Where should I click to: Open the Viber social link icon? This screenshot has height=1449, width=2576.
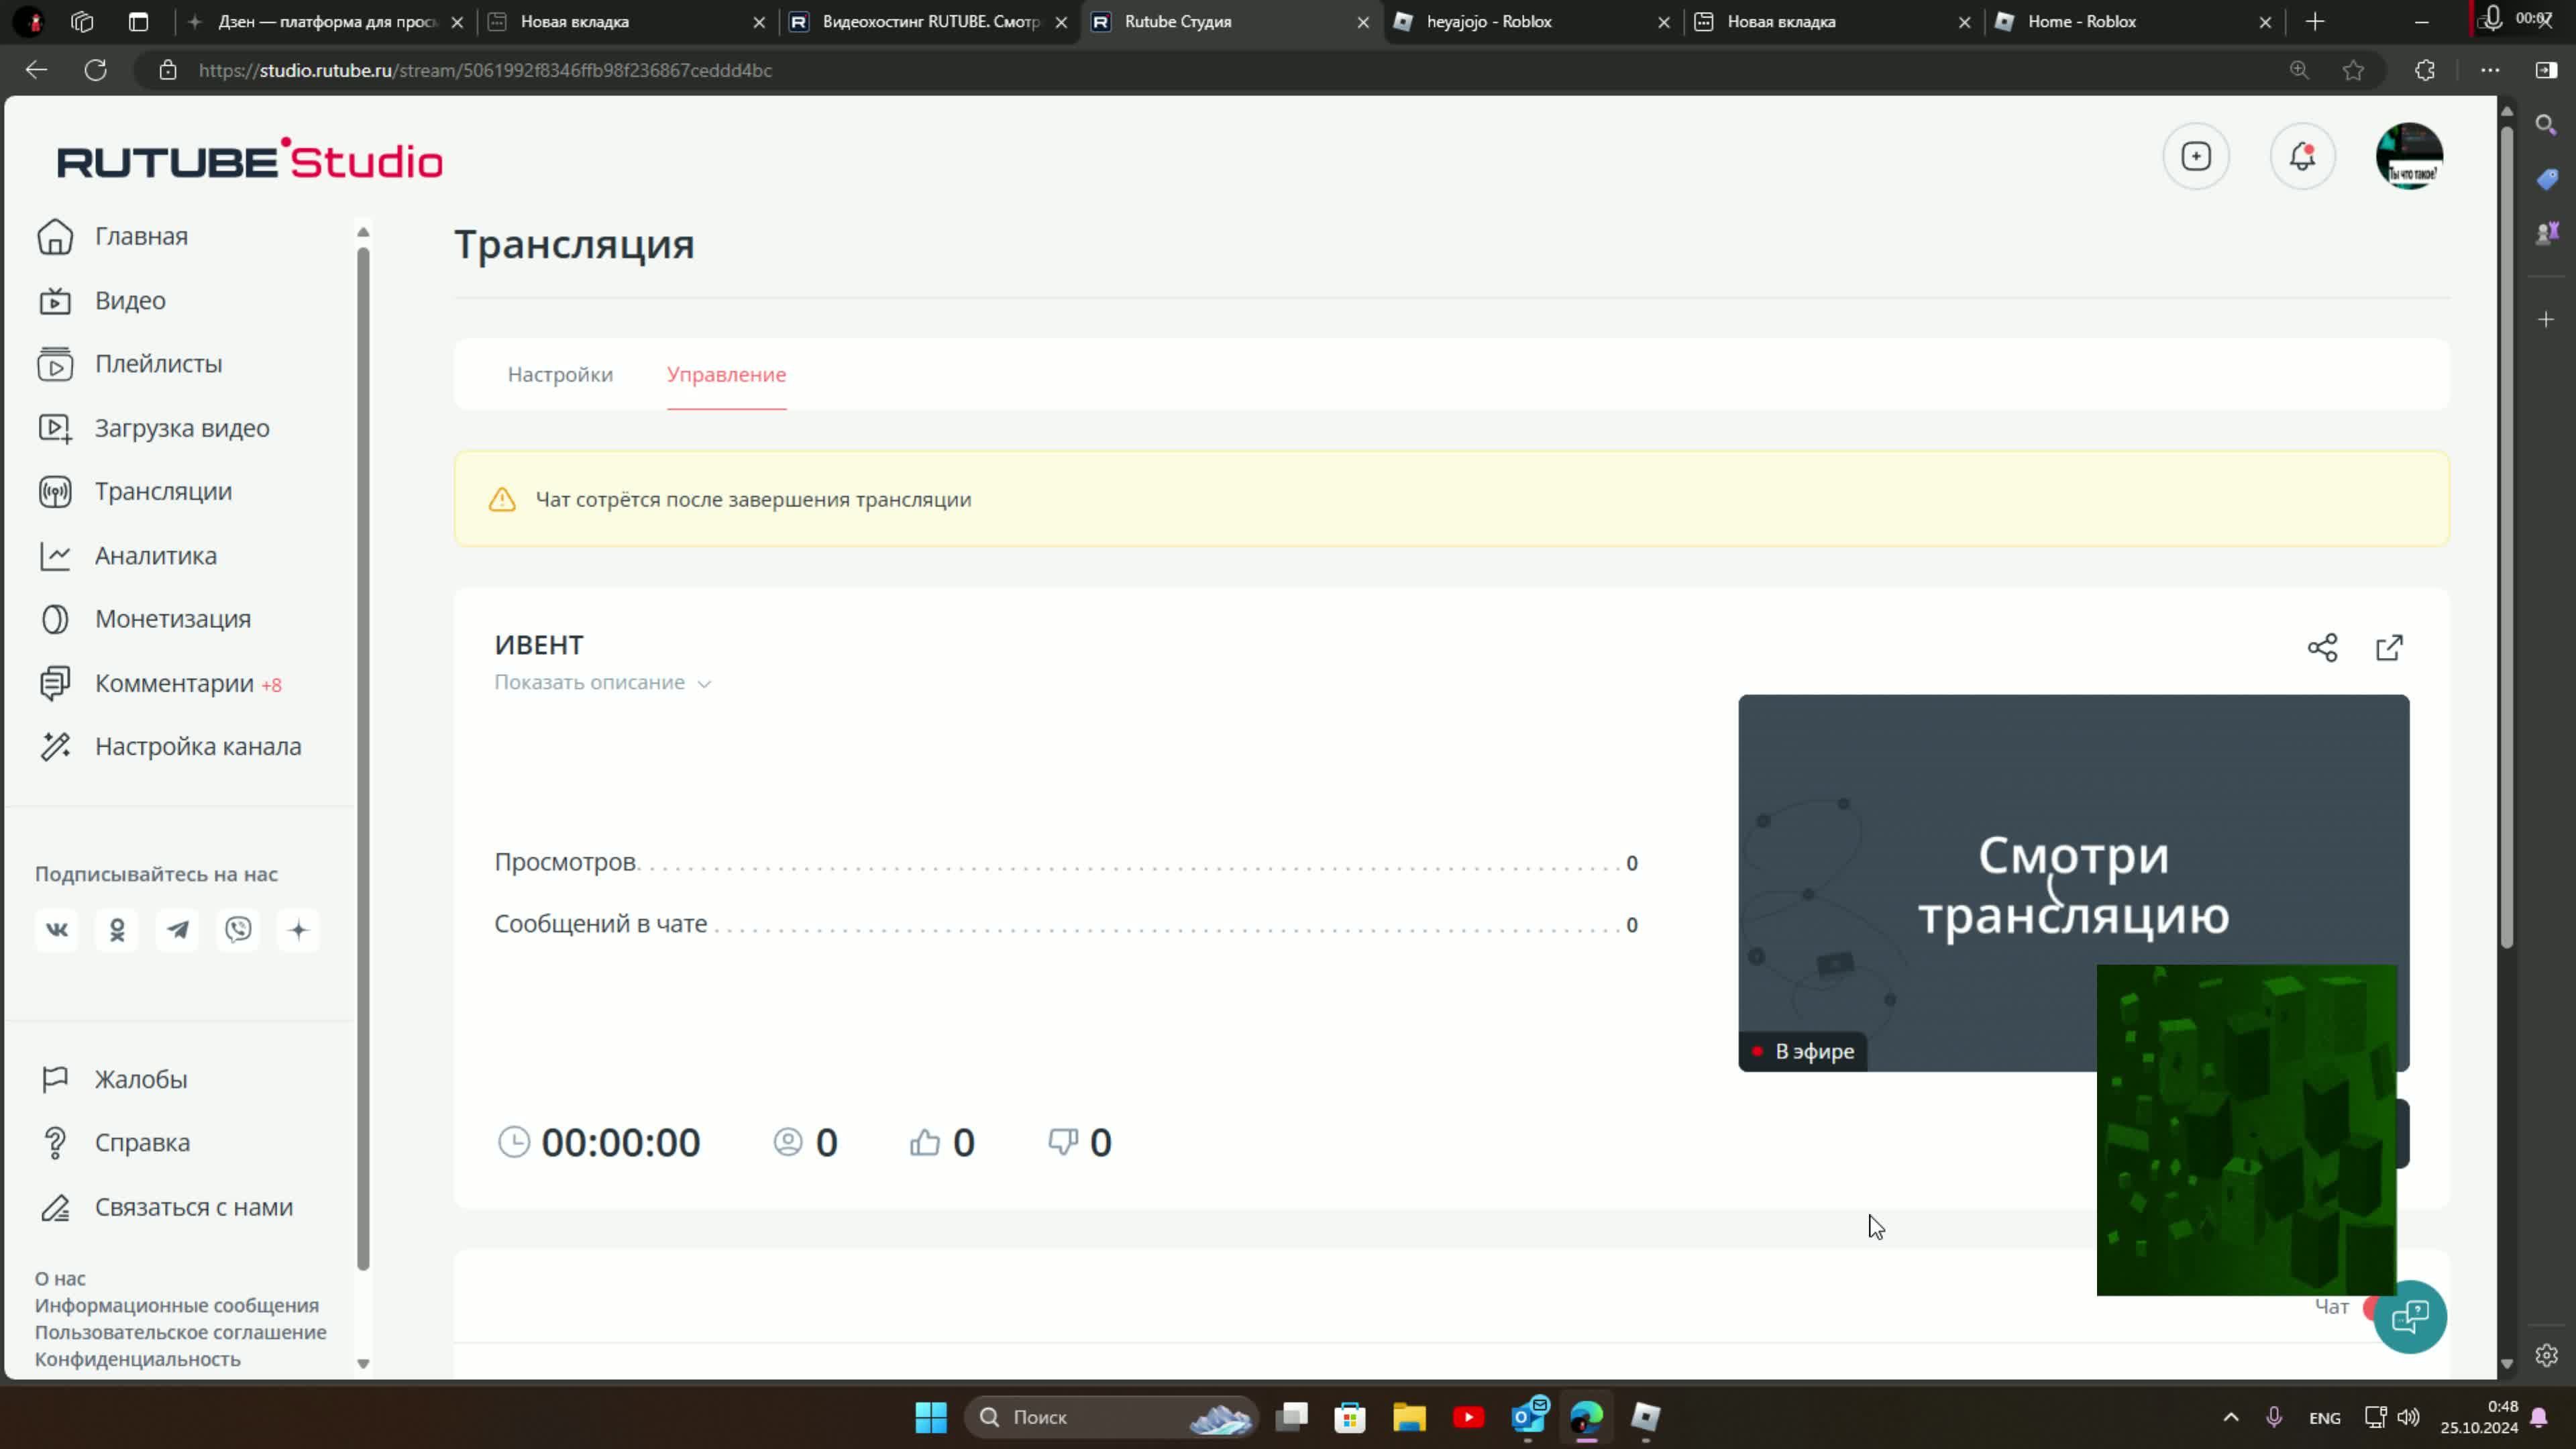click(238, 930)
